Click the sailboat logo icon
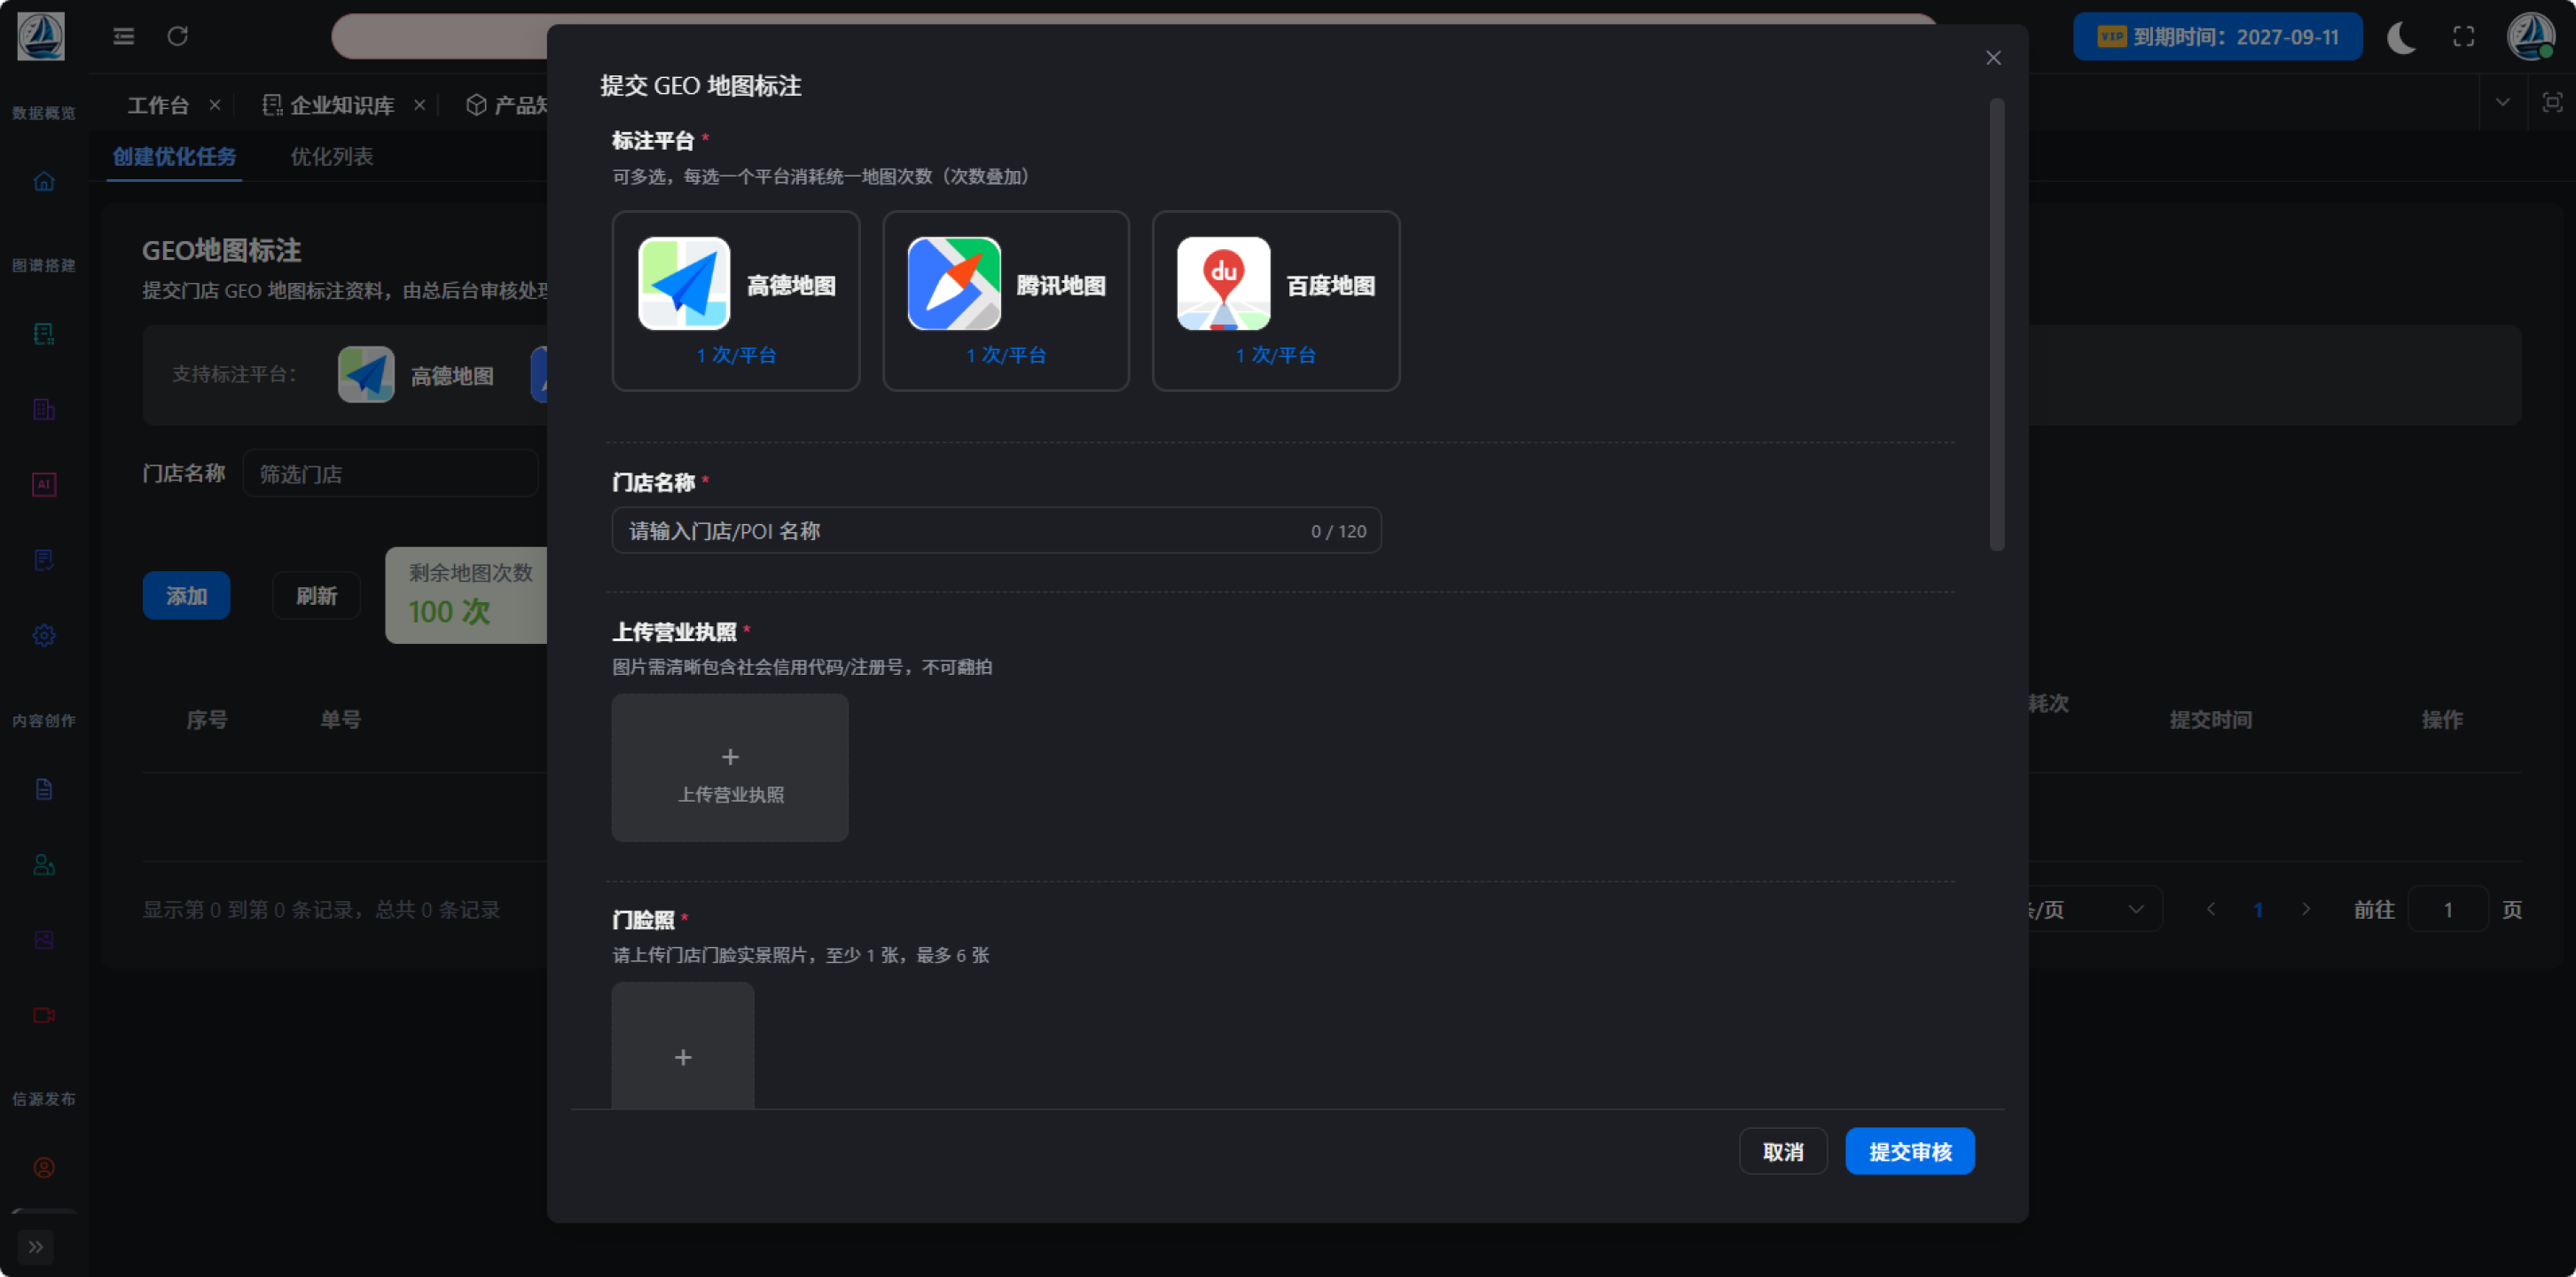2576x1277 pixels. pyautogui.click(x=41, y=37)
